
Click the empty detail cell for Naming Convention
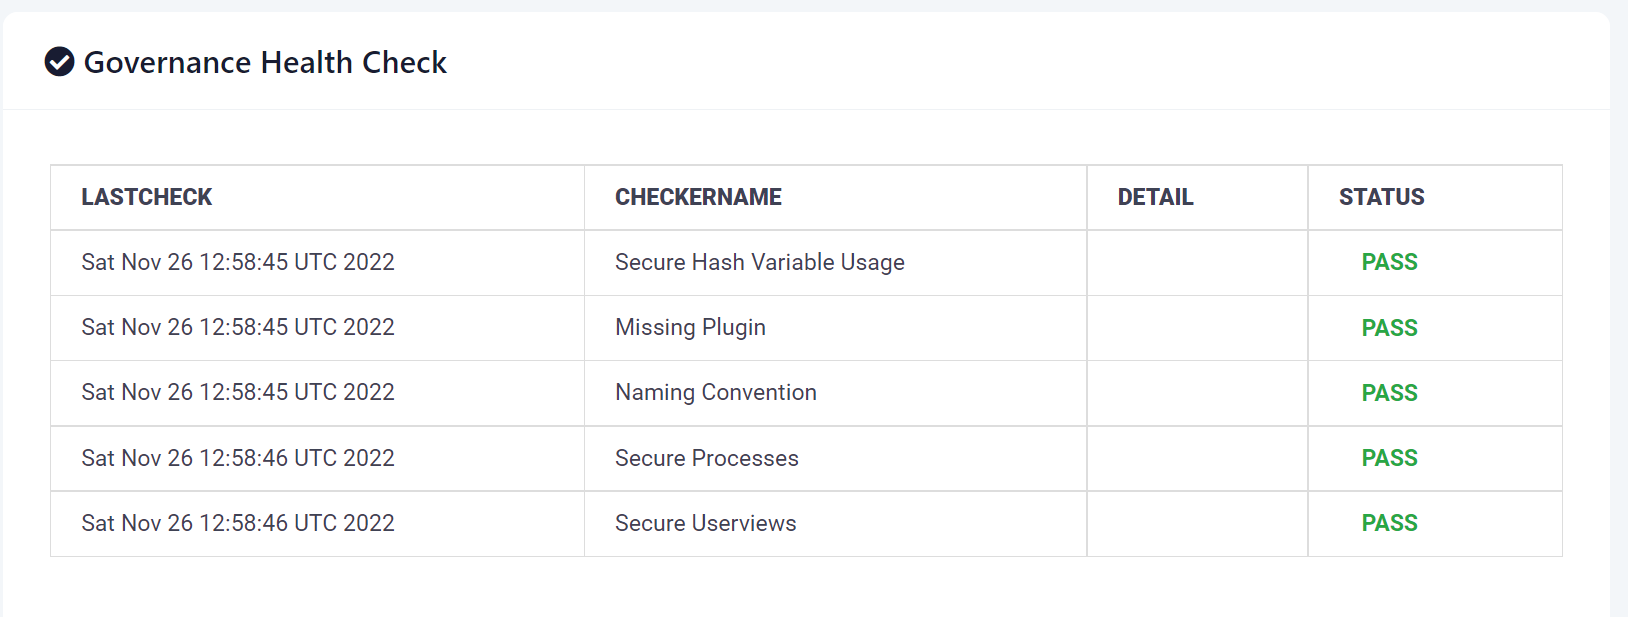click(1196, 393)
